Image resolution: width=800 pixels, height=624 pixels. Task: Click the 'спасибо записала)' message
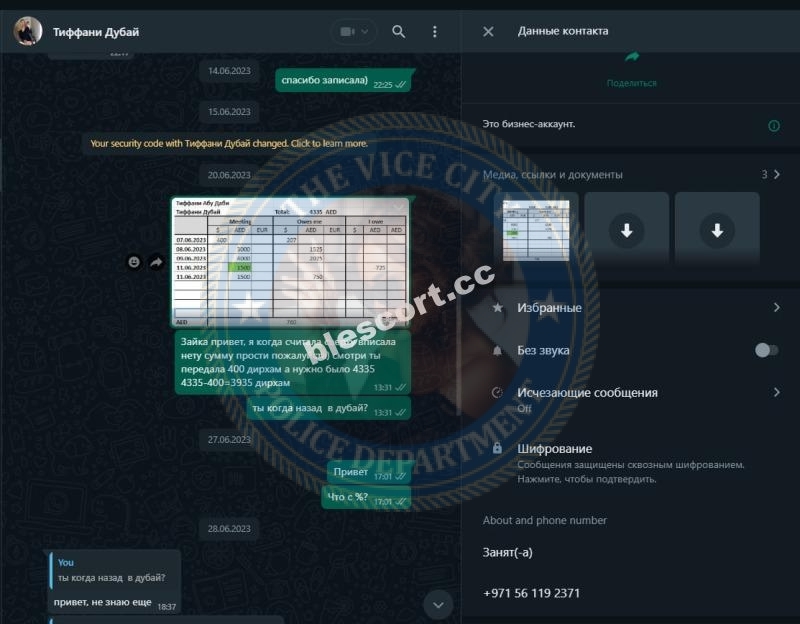click(344, 81)
